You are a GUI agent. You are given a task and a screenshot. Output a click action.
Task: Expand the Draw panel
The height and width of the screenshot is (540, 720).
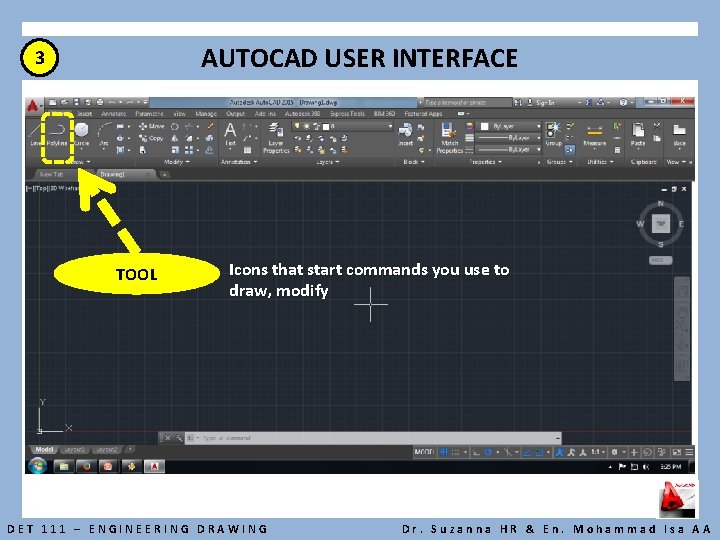81,162
